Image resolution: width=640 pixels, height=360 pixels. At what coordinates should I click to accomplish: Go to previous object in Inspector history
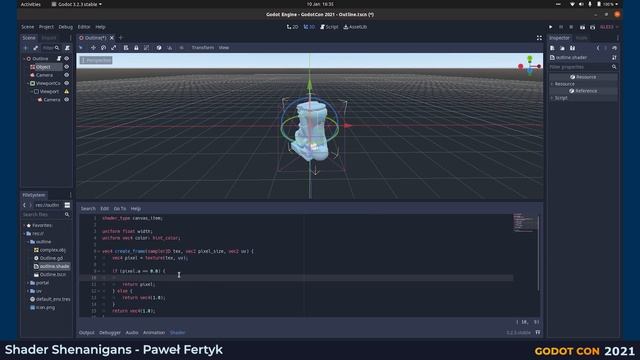(598, 48)
